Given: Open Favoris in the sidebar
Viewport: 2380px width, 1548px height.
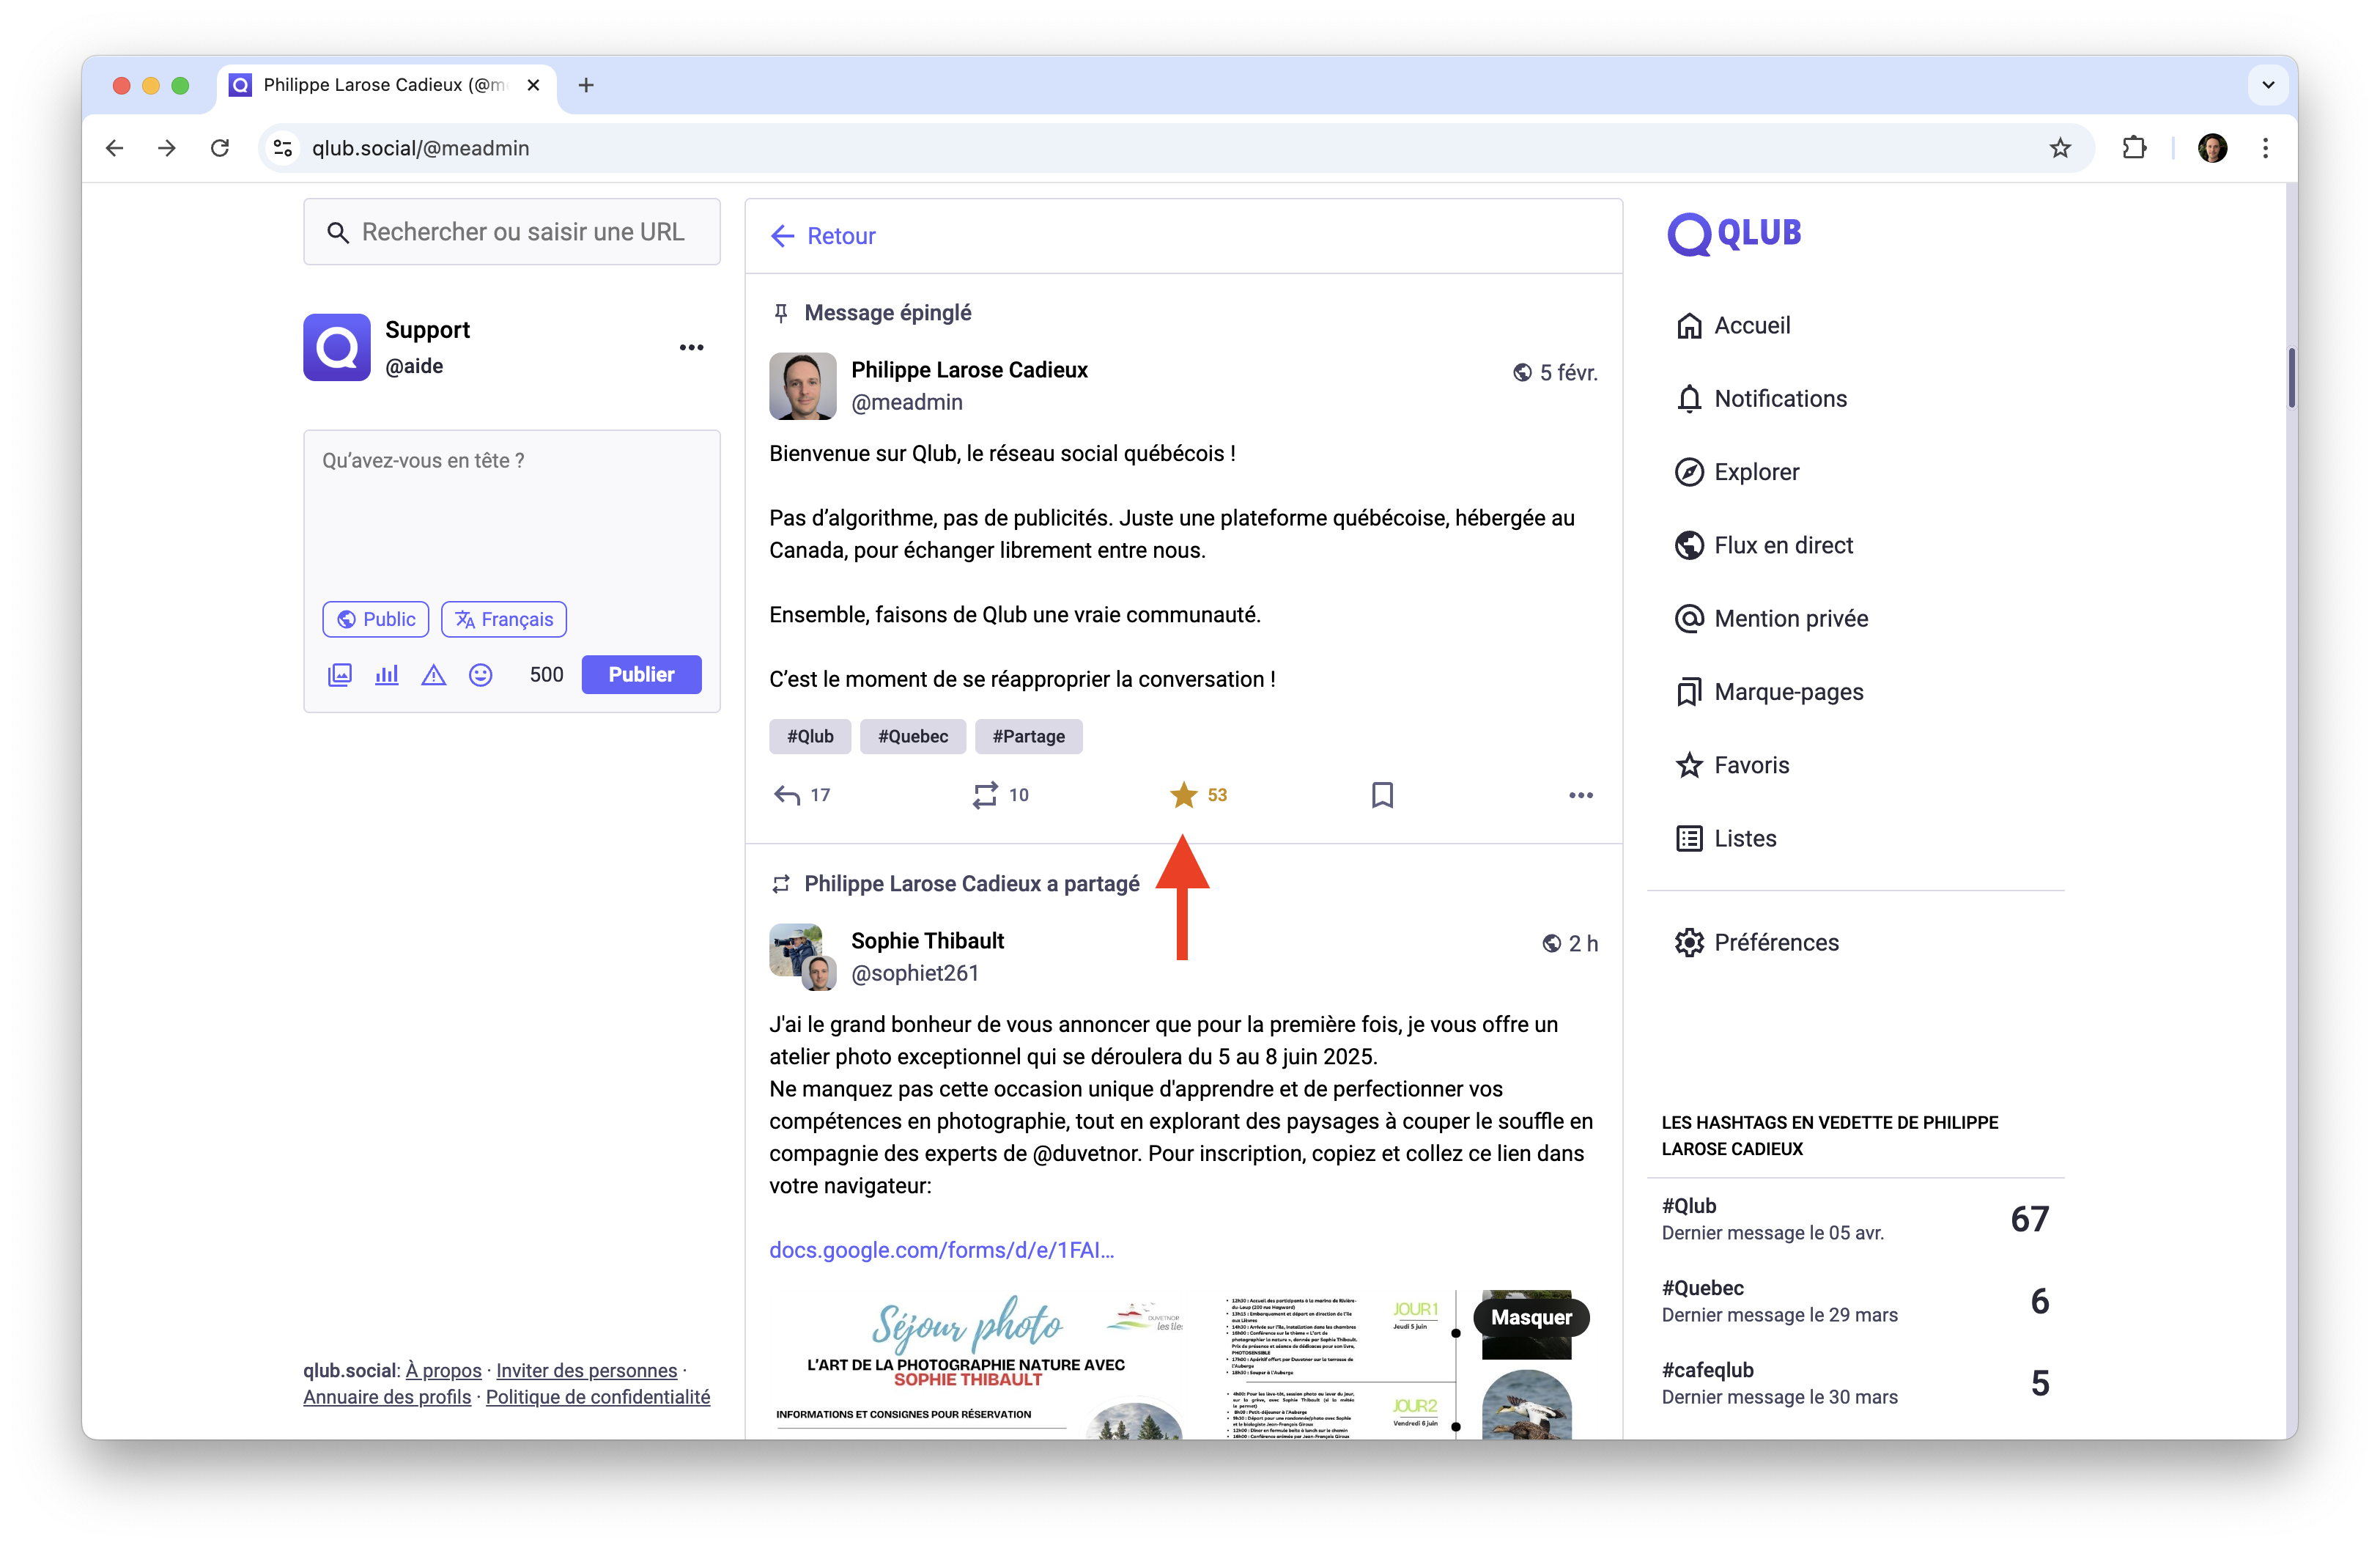Looking at the screenshot, I should pyautogui.click(x=1732, y=765).
